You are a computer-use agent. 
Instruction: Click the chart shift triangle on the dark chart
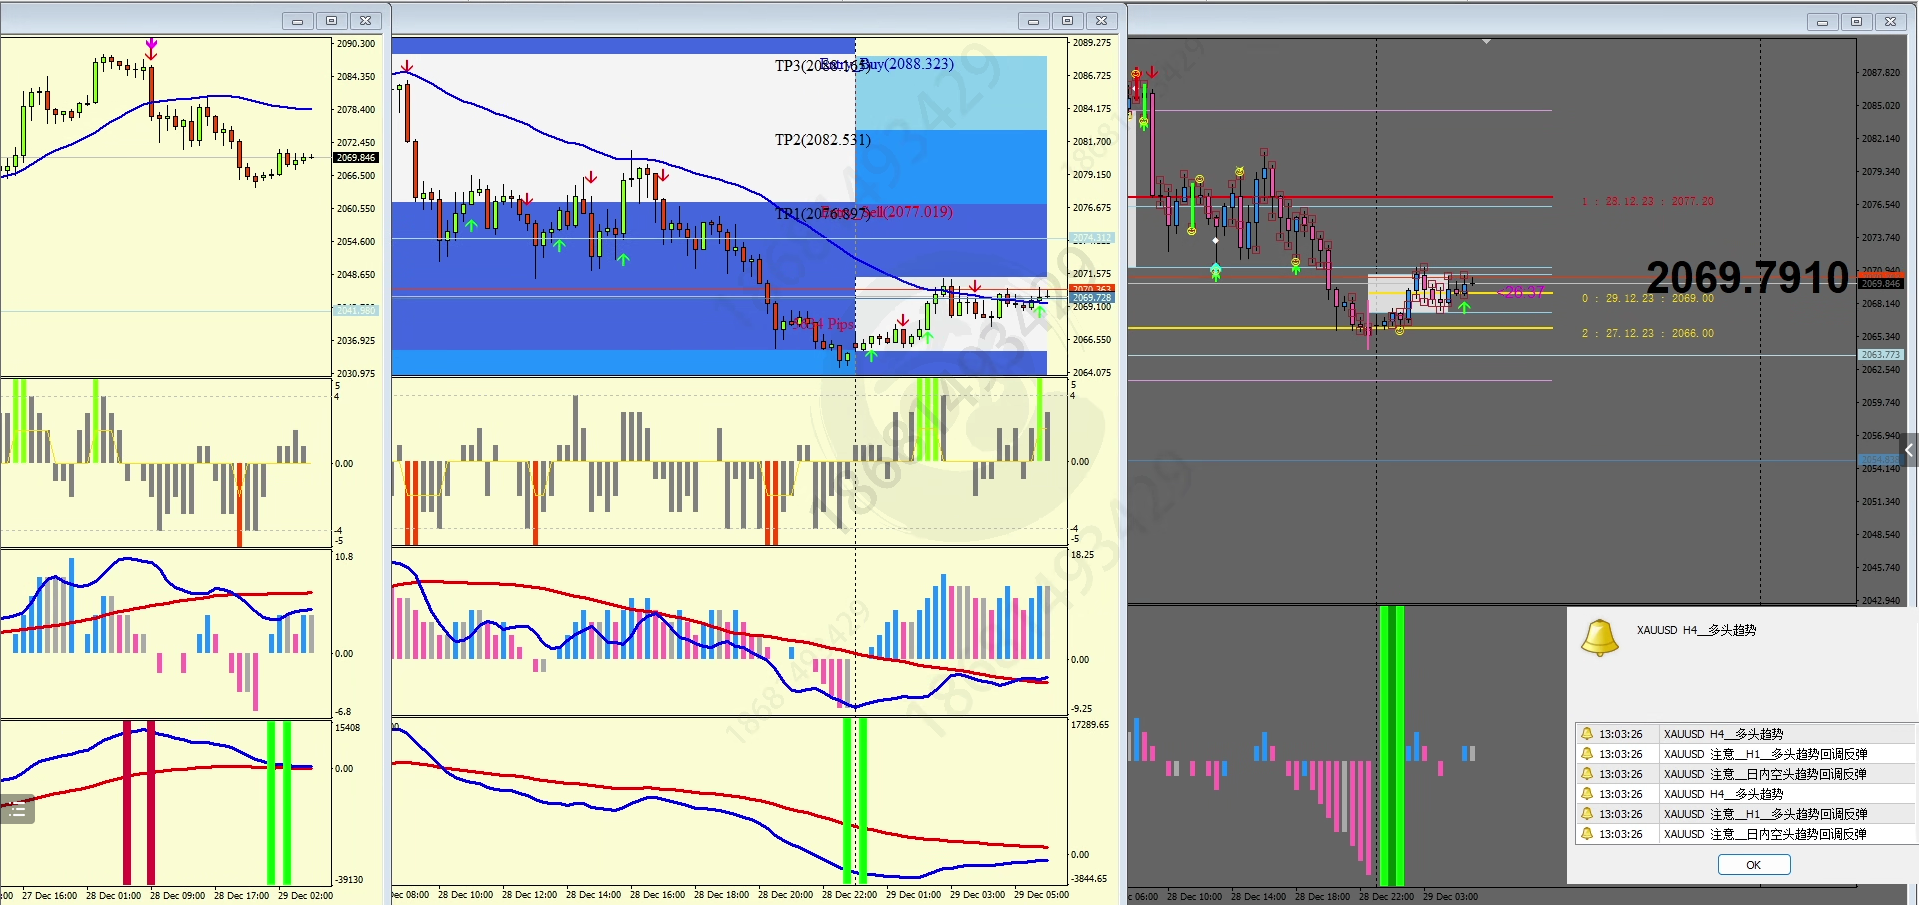point(1486,42)
